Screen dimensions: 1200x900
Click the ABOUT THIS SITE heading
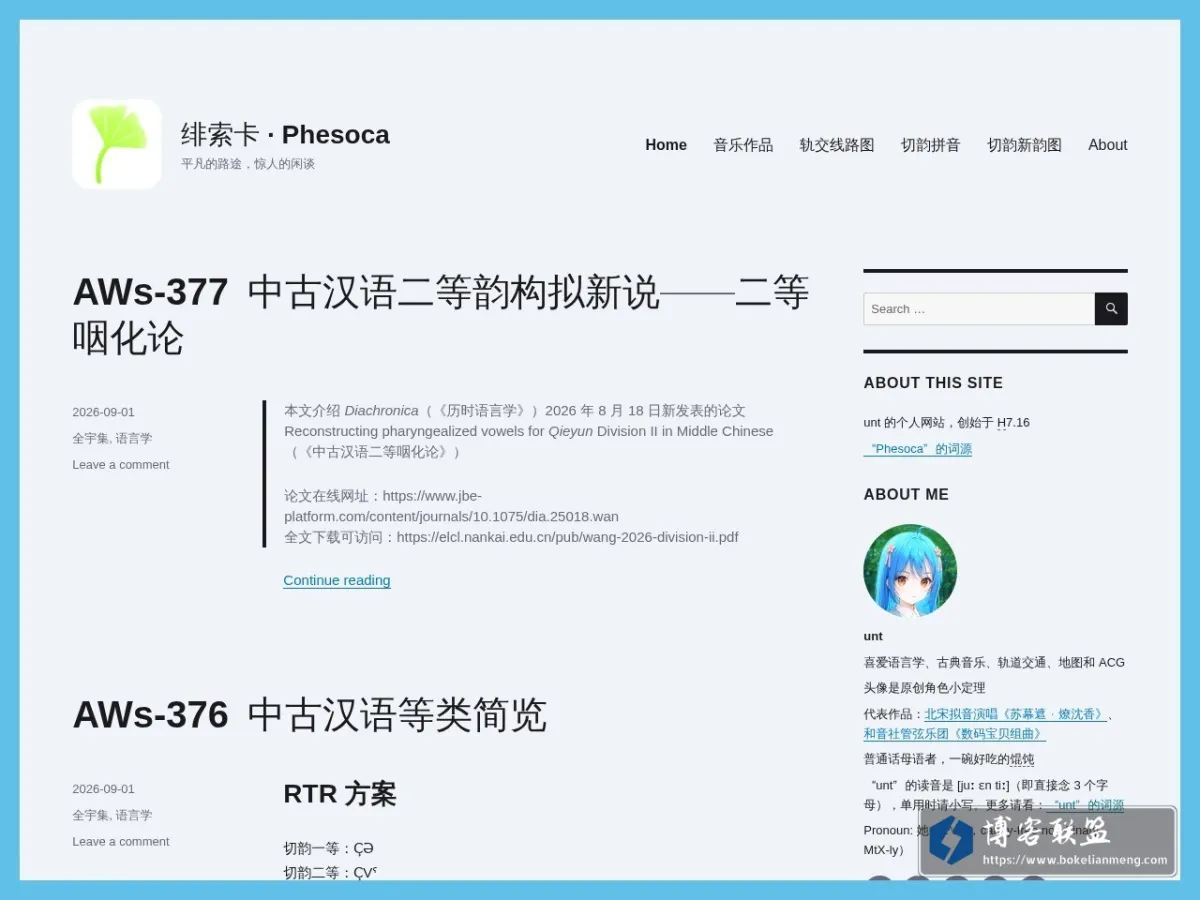[x=933, y=383]
